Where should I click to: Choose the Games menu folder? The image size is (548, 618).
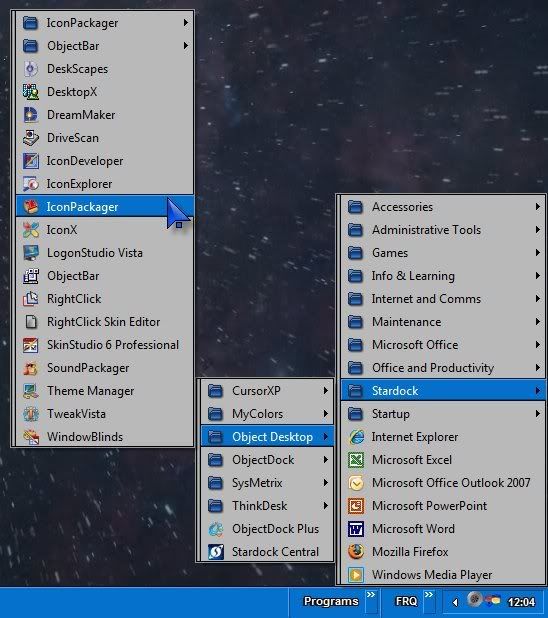point(443,253)
